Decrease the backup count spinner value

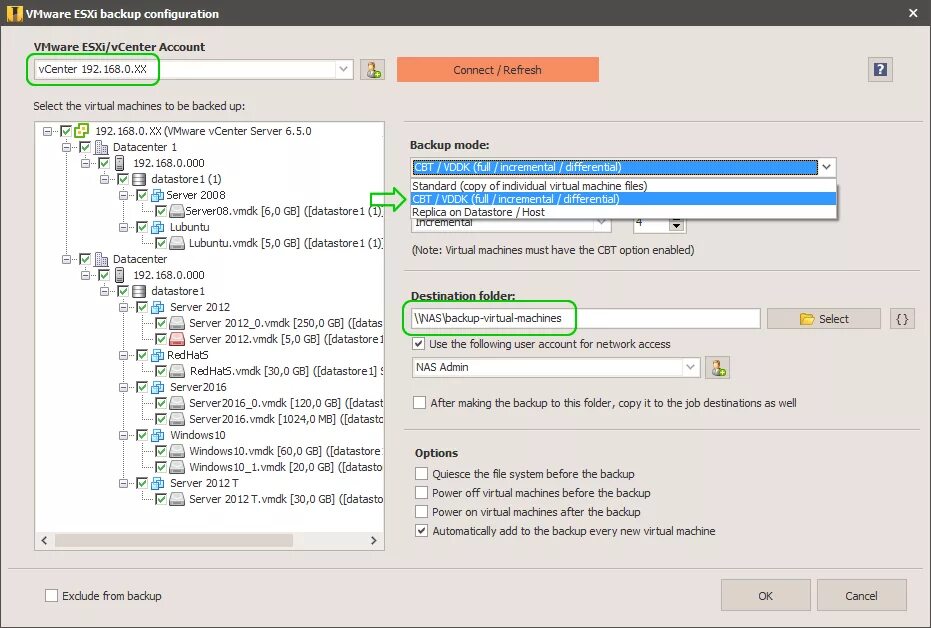pos(676,226)
